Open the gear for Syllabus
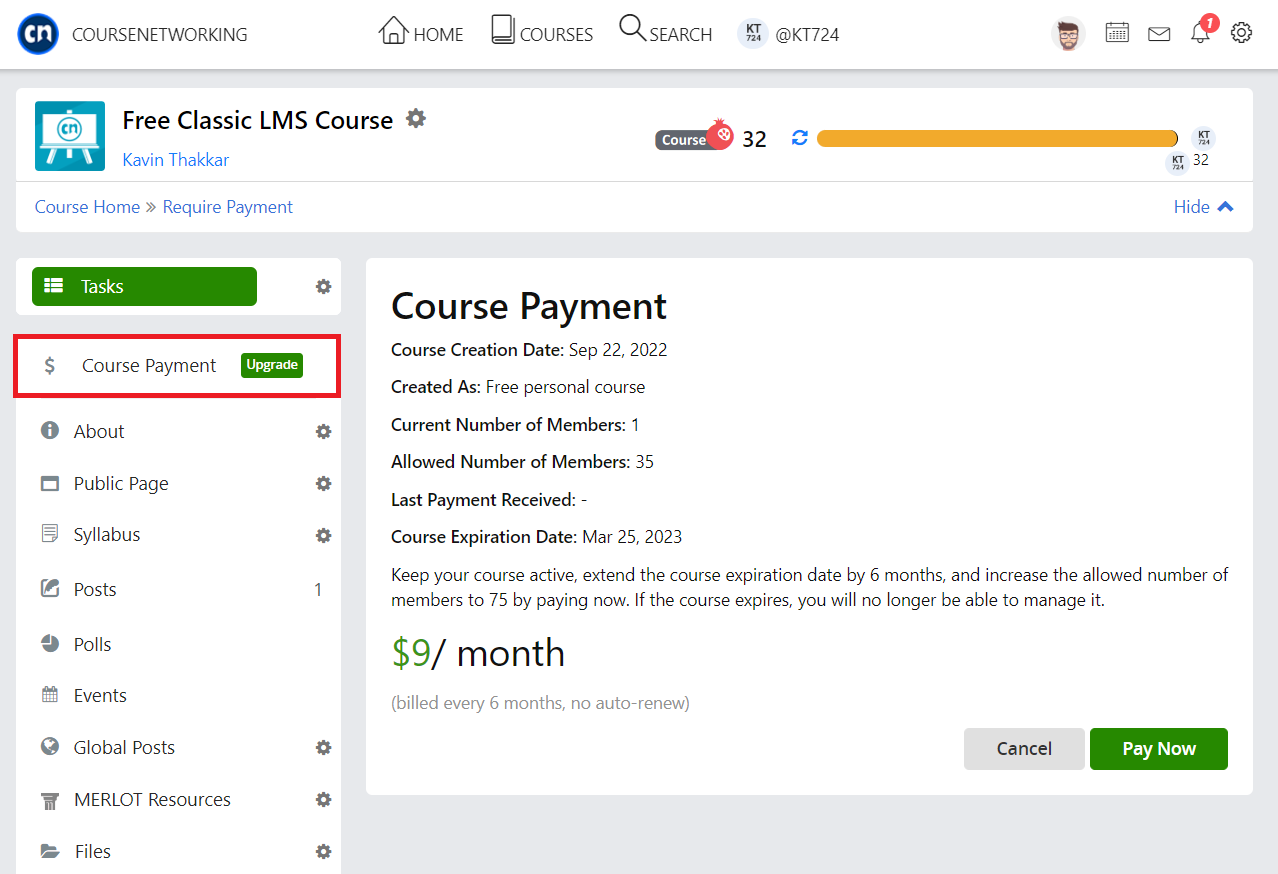The image size is (1278, 874). click(323, 536)
